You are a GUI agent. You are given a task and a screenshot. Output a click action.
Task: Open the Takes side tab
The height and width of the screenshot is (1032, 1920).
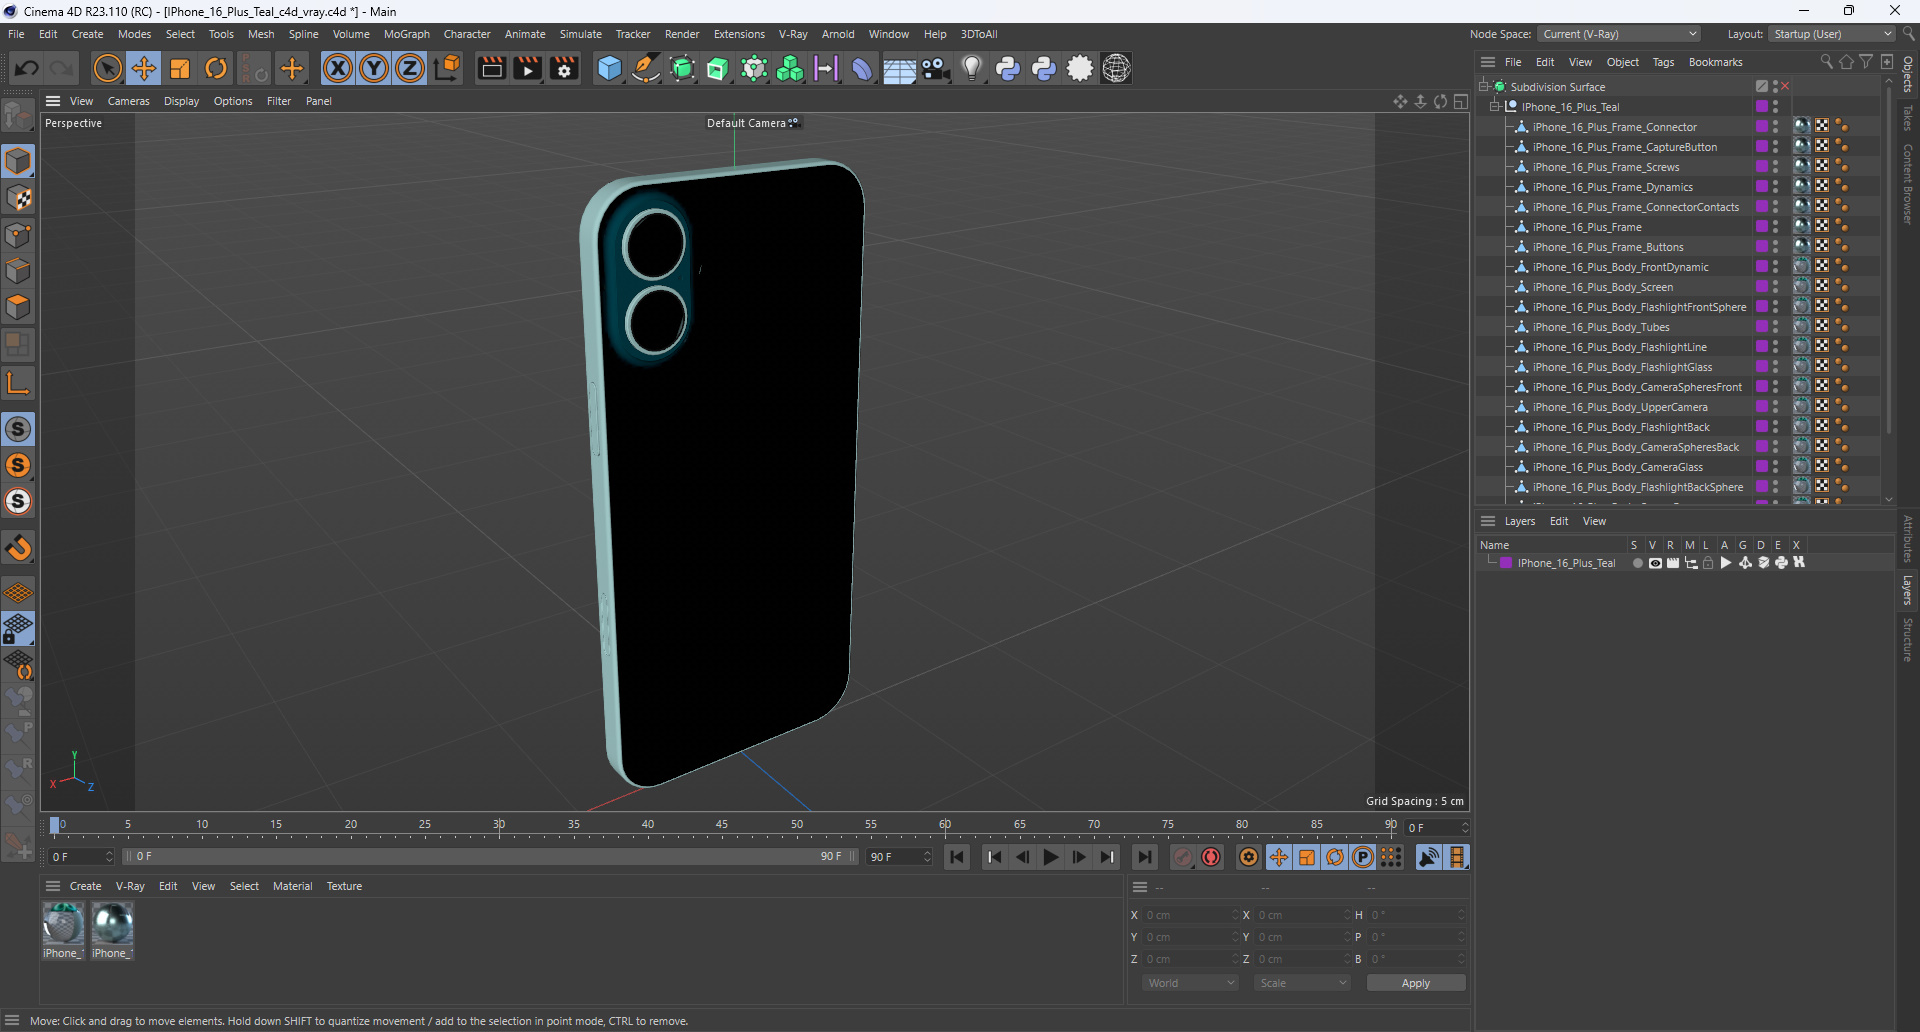pos(1908,117)
